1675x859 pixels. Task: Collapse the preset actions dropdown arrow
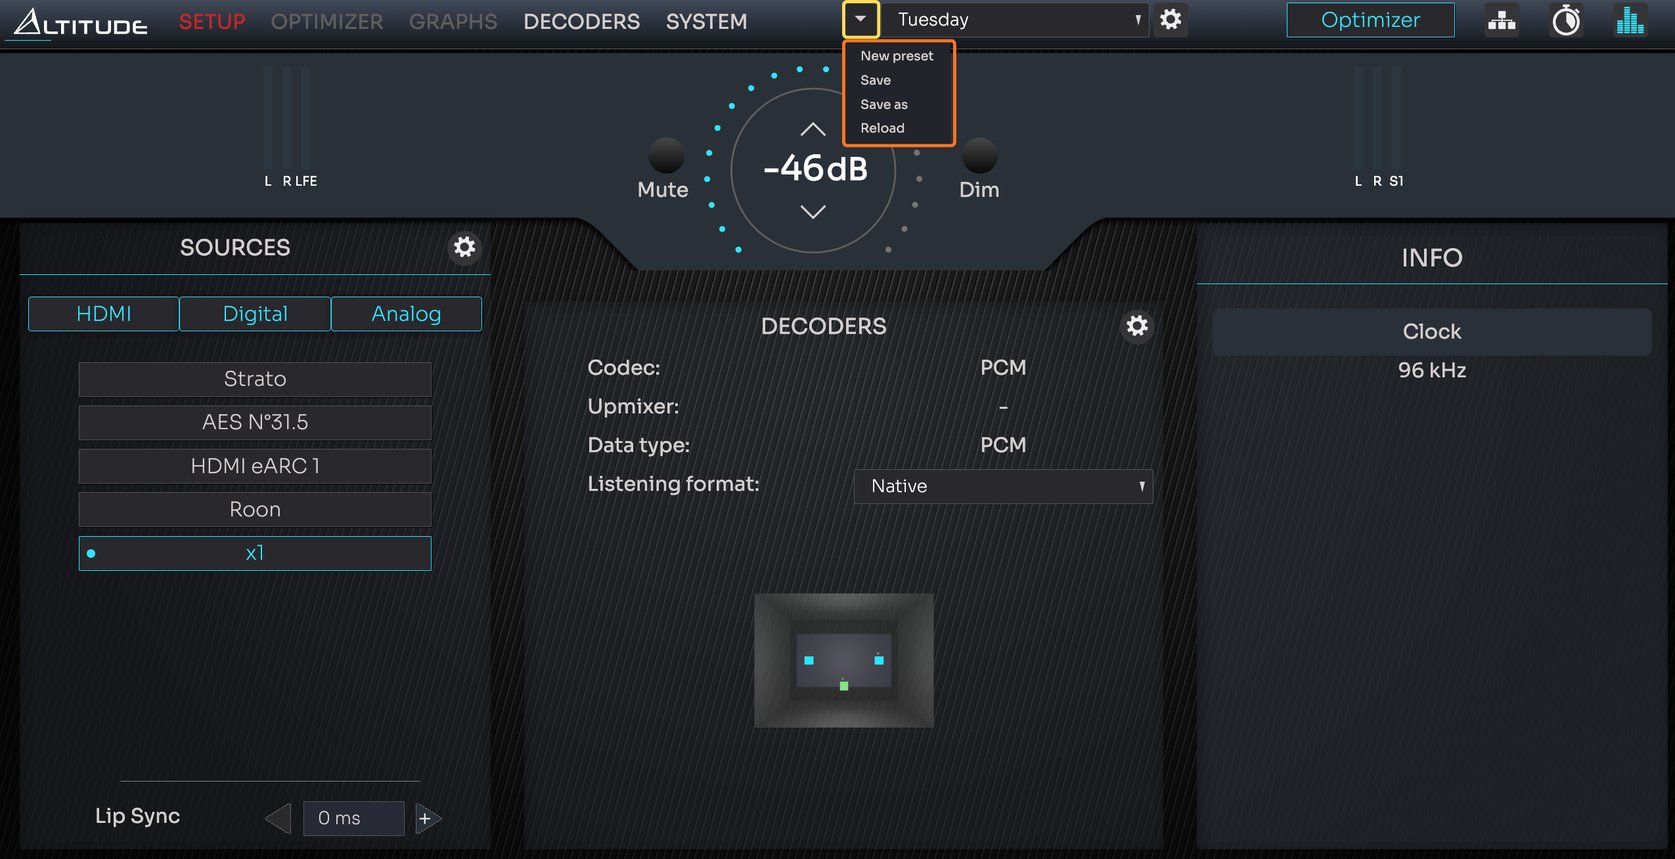pos(860,19)
